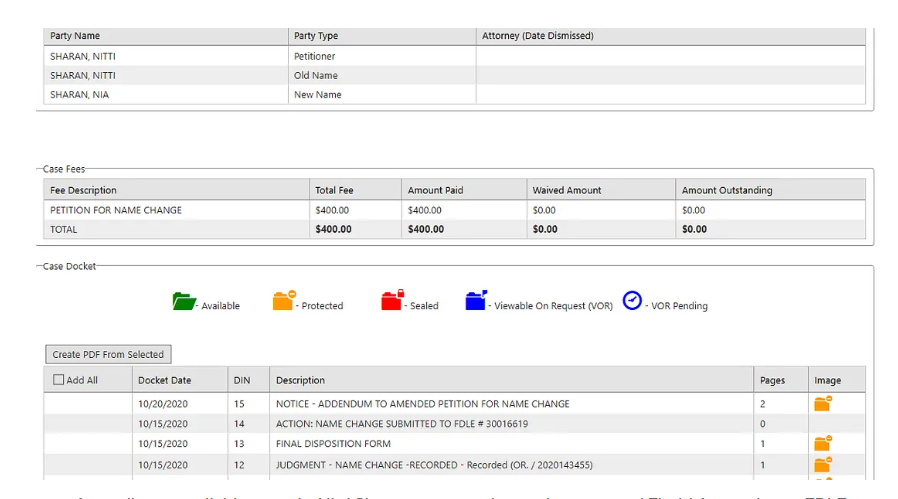
Task: Click NOTICE - ADDENDUM TO AMENDED PETITION description
Action: point(423,404)
